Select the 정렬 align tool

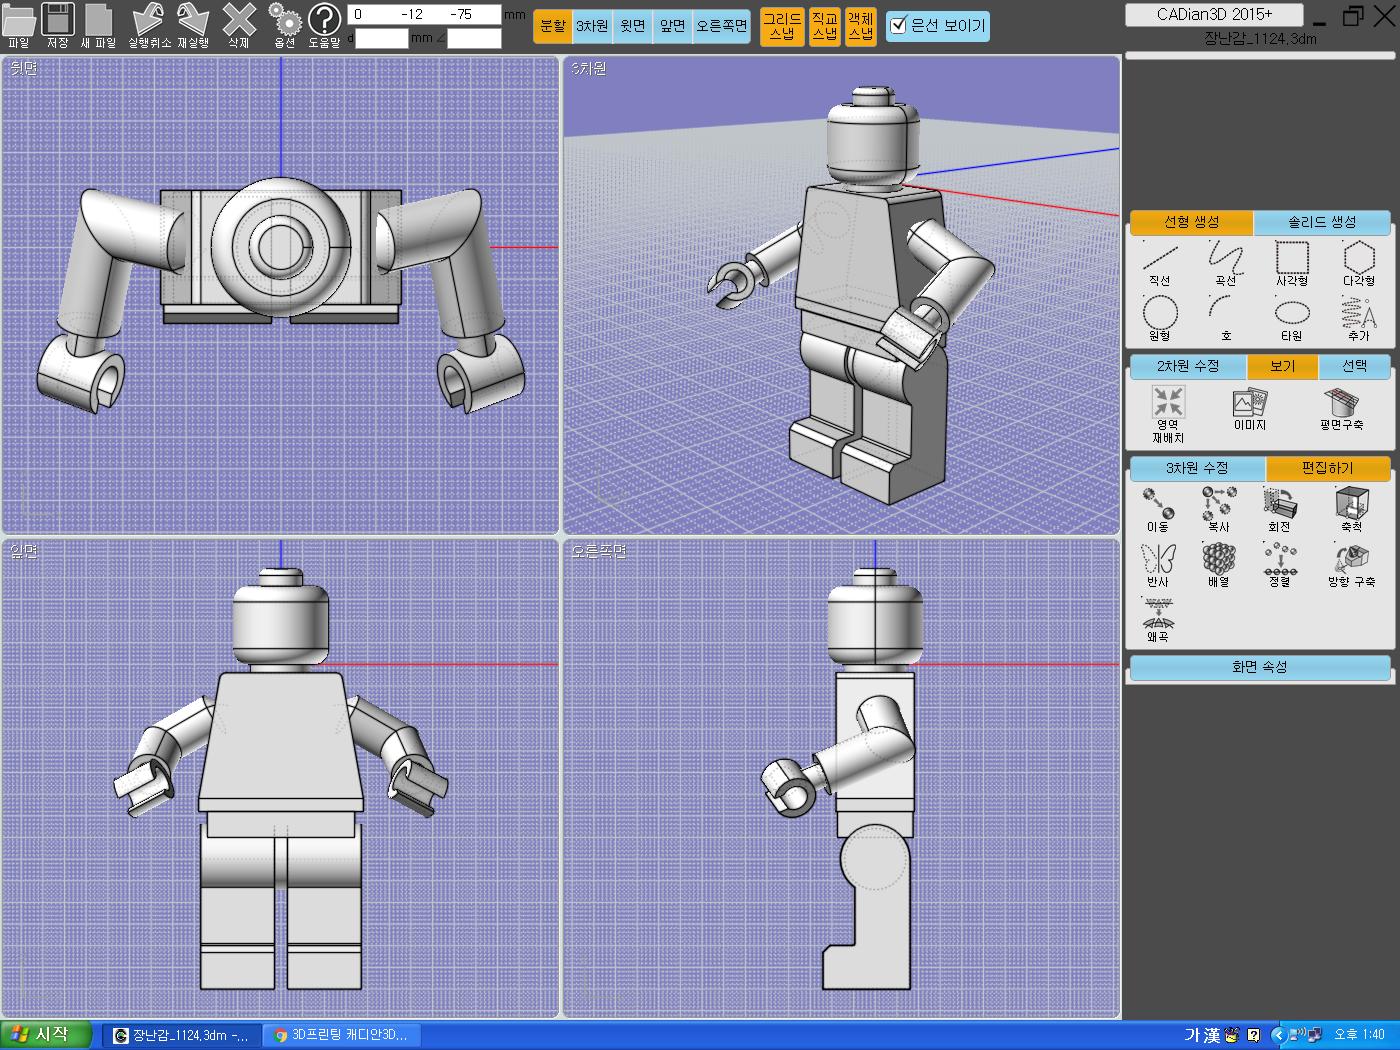click(1280, 564)
